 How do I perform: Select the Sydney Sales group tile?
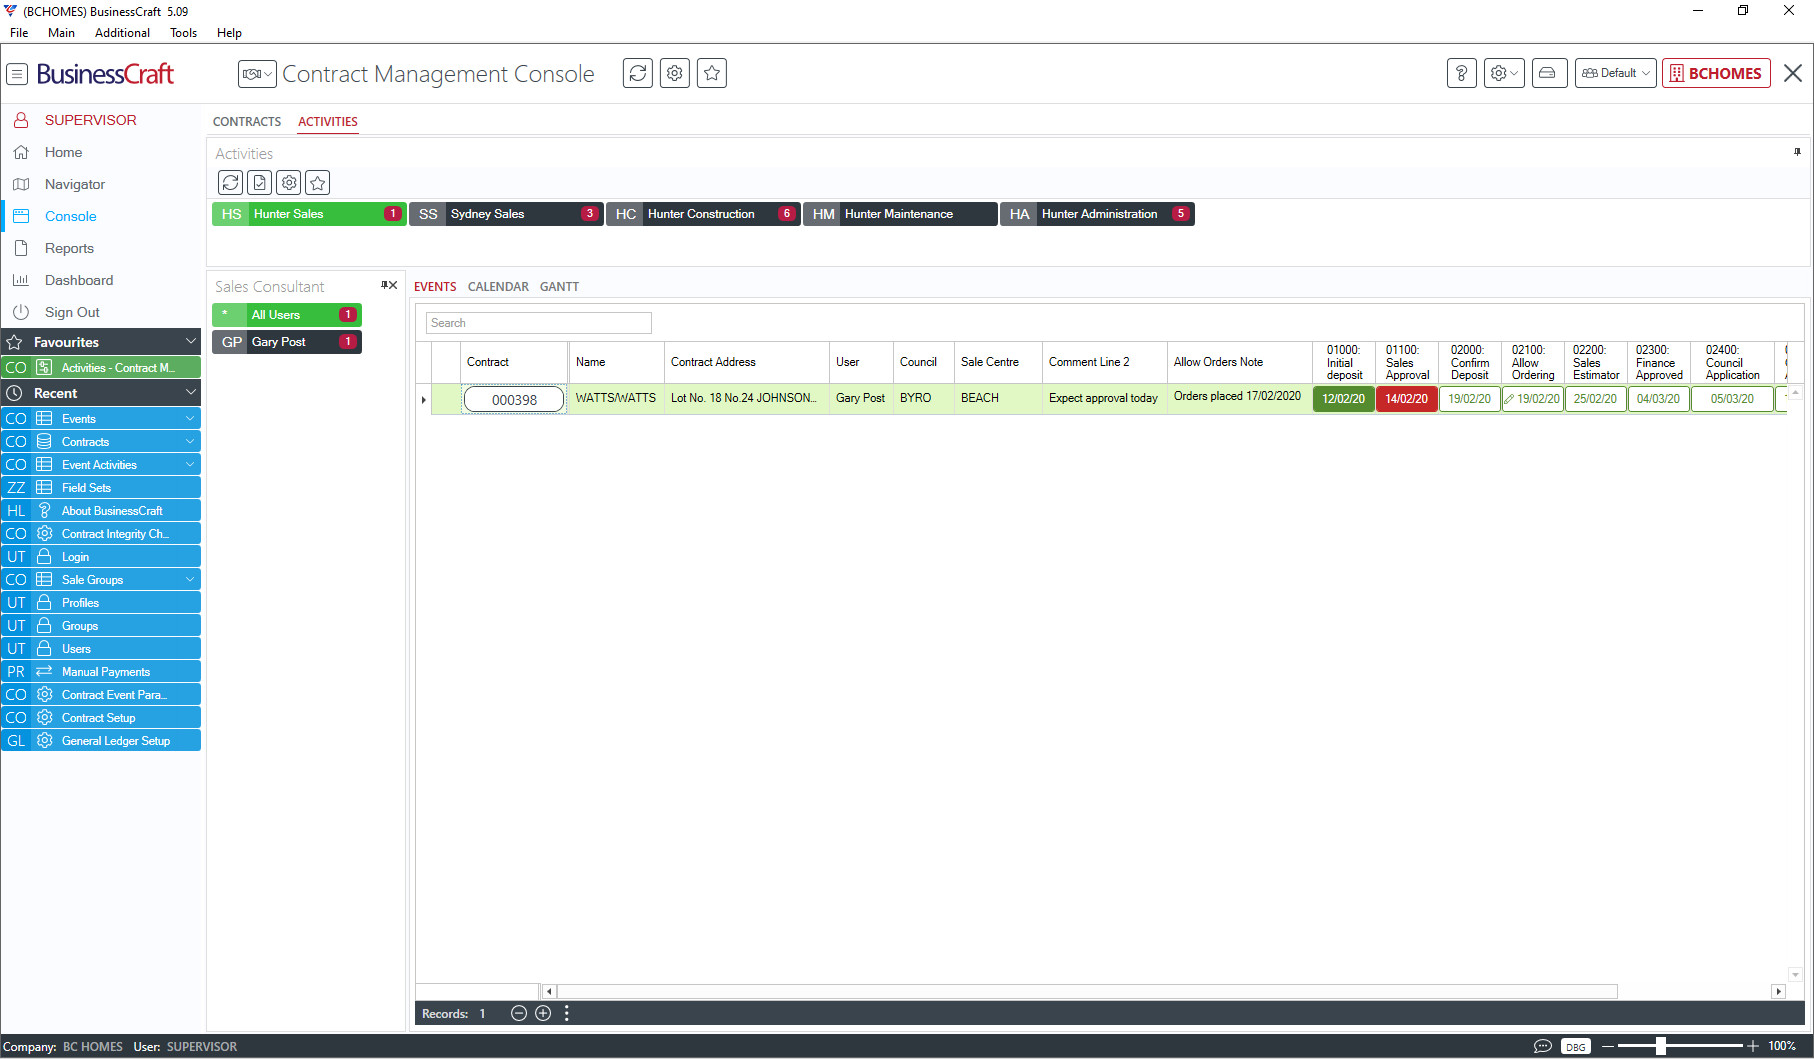pos(506,214)
